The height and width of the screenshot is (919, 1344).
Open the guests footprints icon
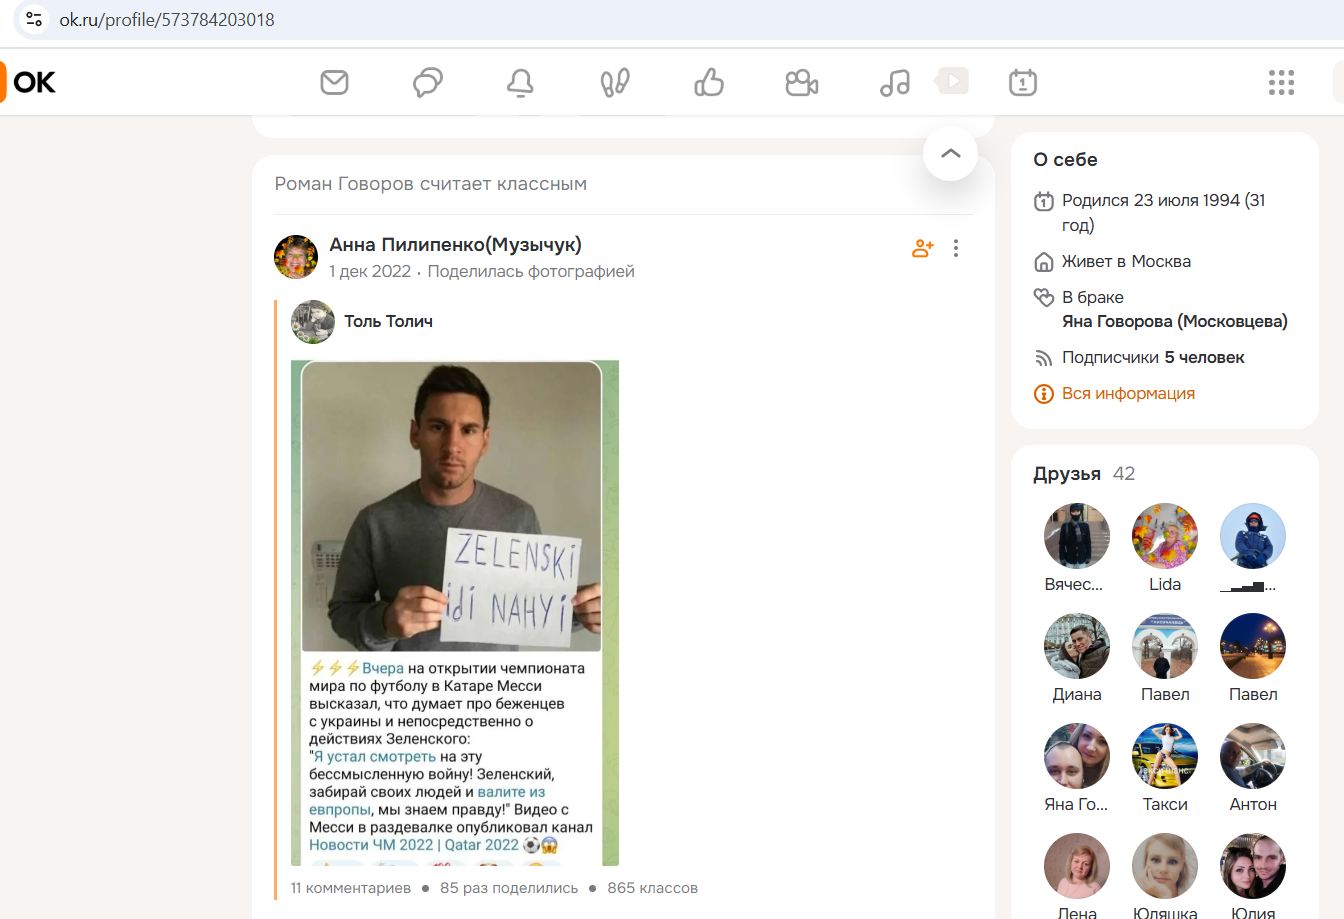tap(613, 82)
